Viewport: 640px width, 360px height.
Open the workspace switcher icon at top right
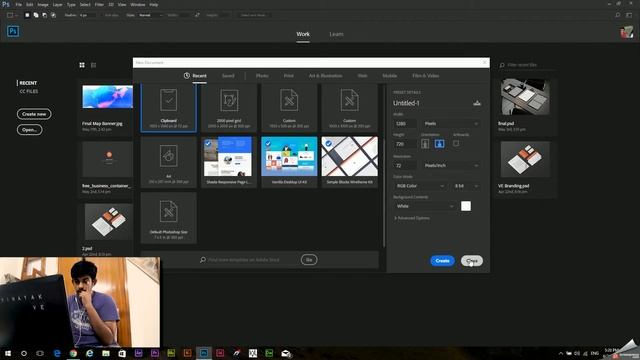click(629, 15)
